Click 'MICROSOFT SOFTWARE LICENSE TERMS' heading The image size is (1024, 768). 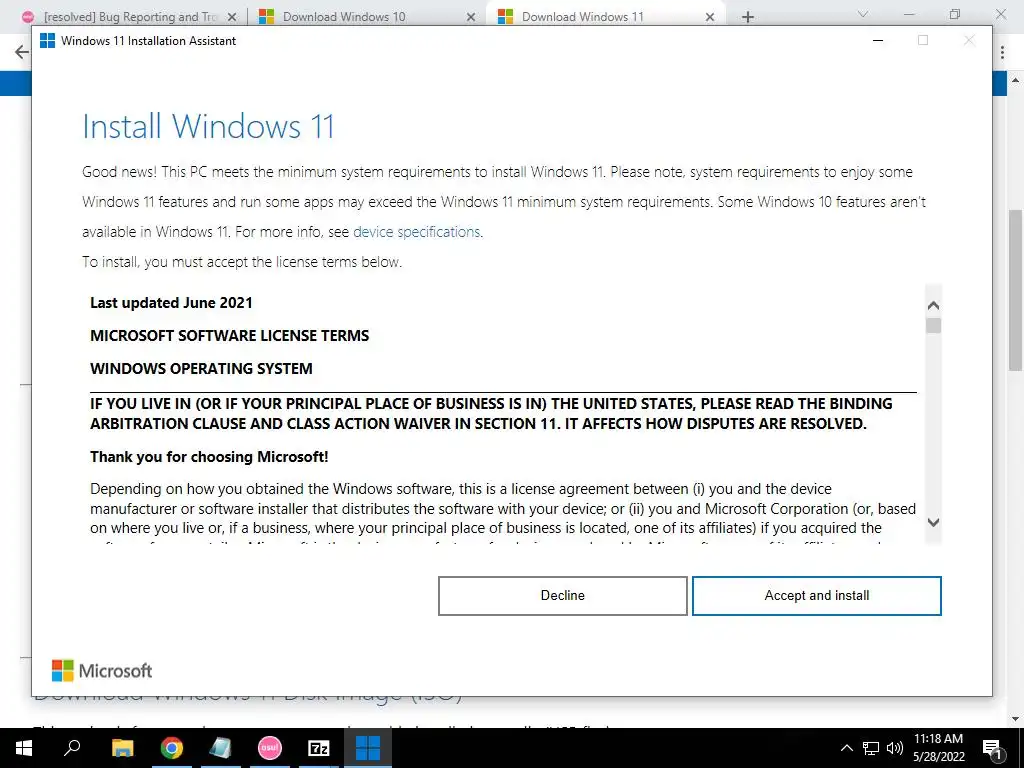229,336
